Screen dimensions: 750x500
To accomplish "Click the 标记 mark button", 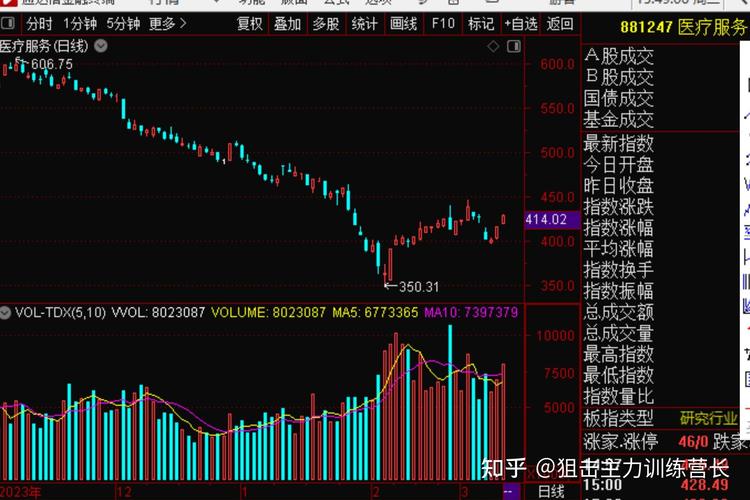I will pyautogui.click(x=481, y=23).
